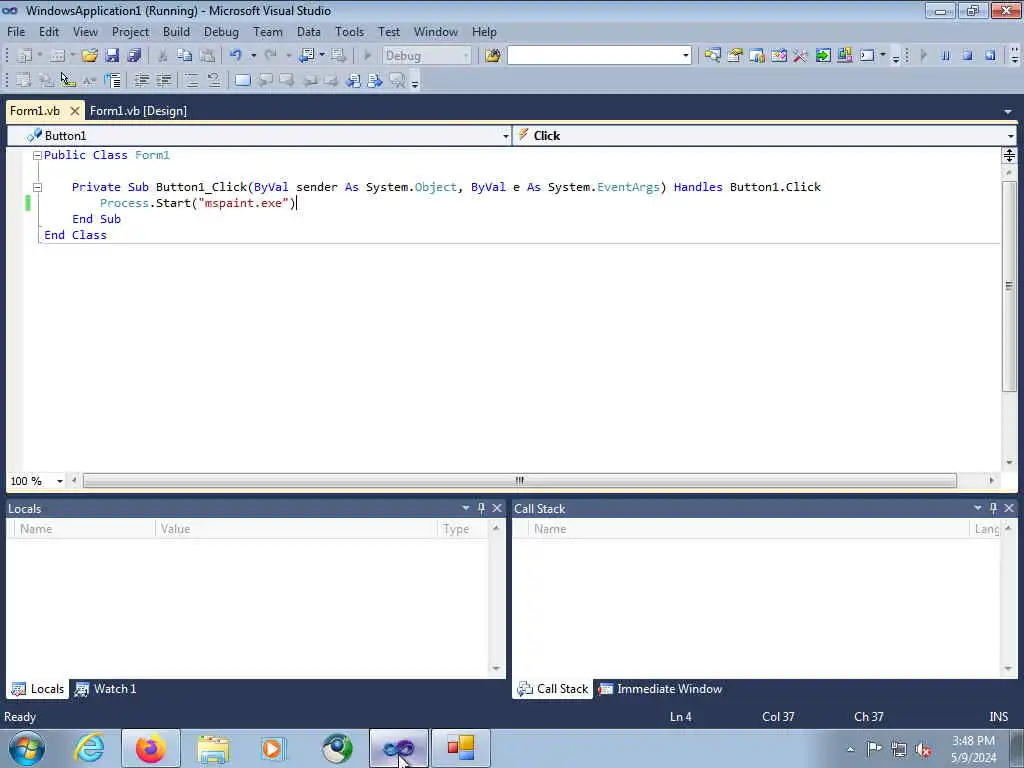Comment out the selected lines icon
Image resolution: width=1024 pixels, height=768 pixels.
[x=191, y=80]
